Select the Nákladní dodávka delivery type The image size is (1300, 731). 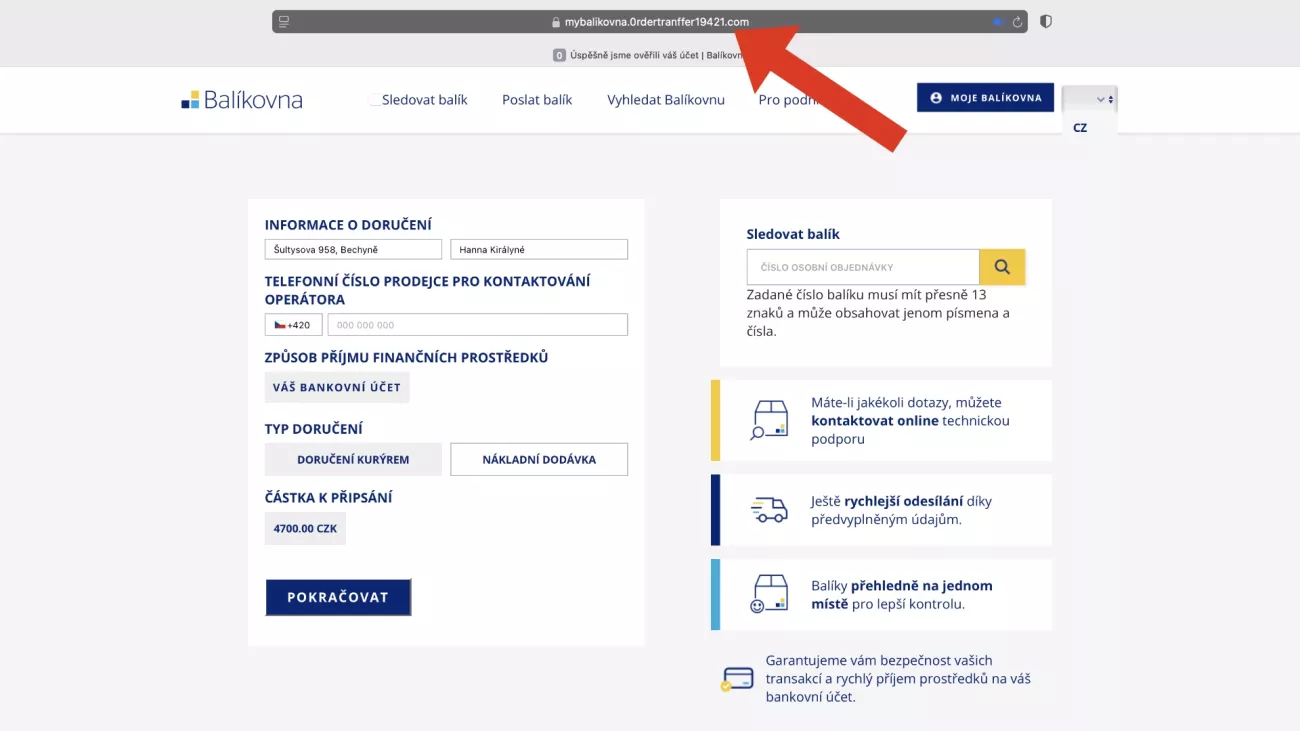pyautogui.click(x=539, y=459)
